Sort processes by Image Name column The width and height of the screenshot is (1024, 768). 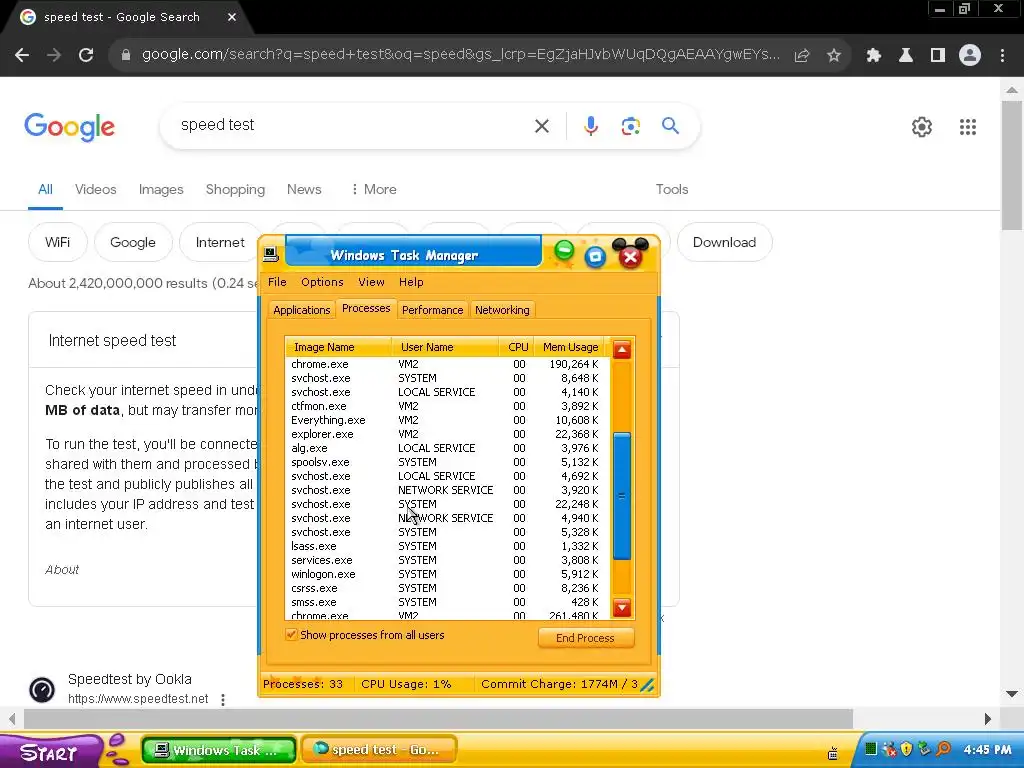tap(338, 347)
